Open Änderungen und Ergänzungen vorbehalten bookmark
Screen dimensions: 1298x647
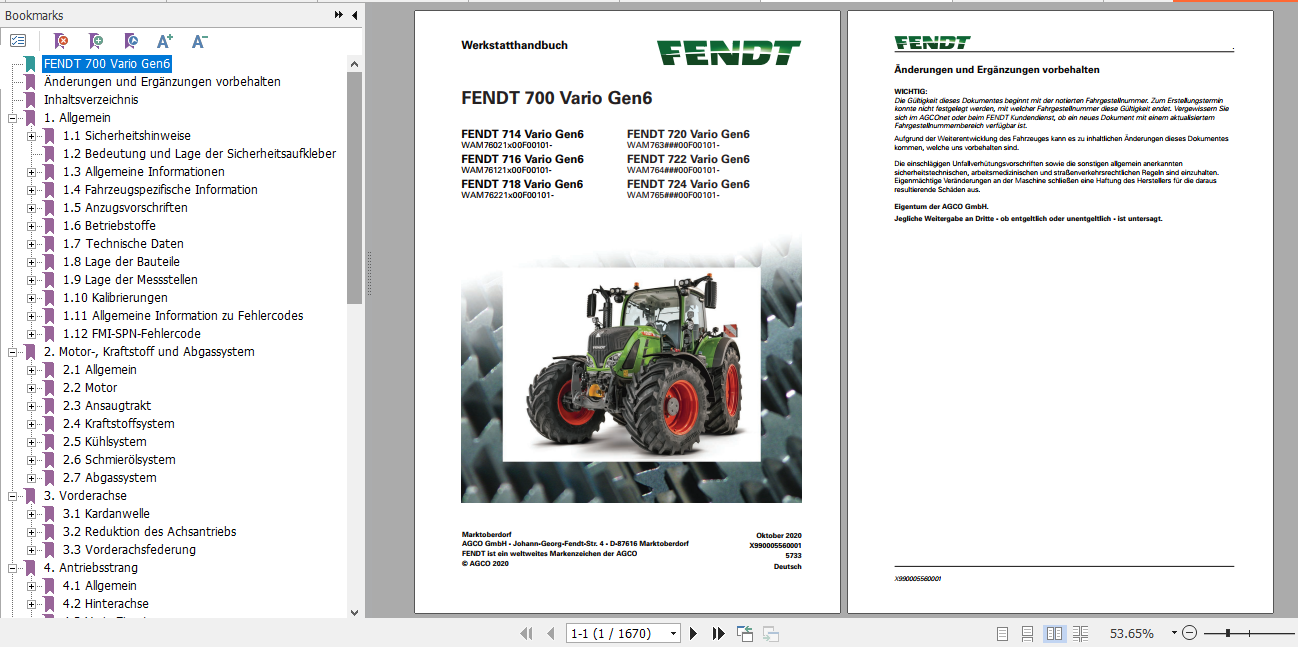pos(162,82)
